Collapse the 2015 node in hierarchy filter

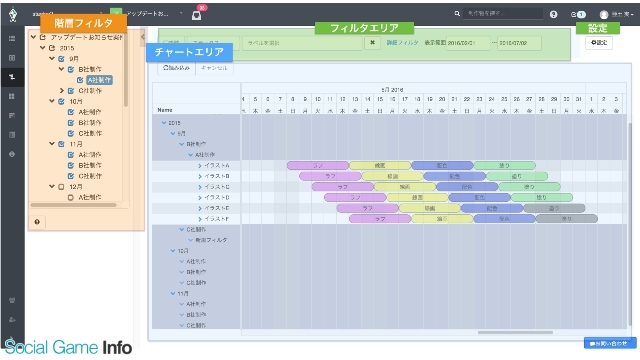tap(42, 48)
